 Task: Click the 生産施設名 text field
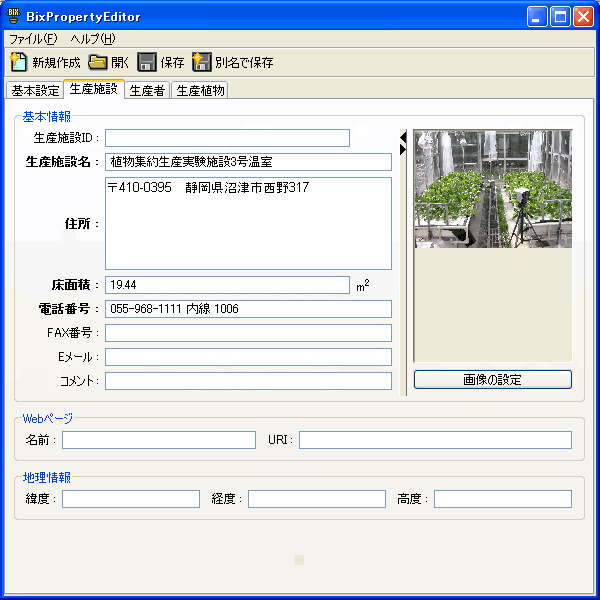pyautogui.click(x=248, y=162)
